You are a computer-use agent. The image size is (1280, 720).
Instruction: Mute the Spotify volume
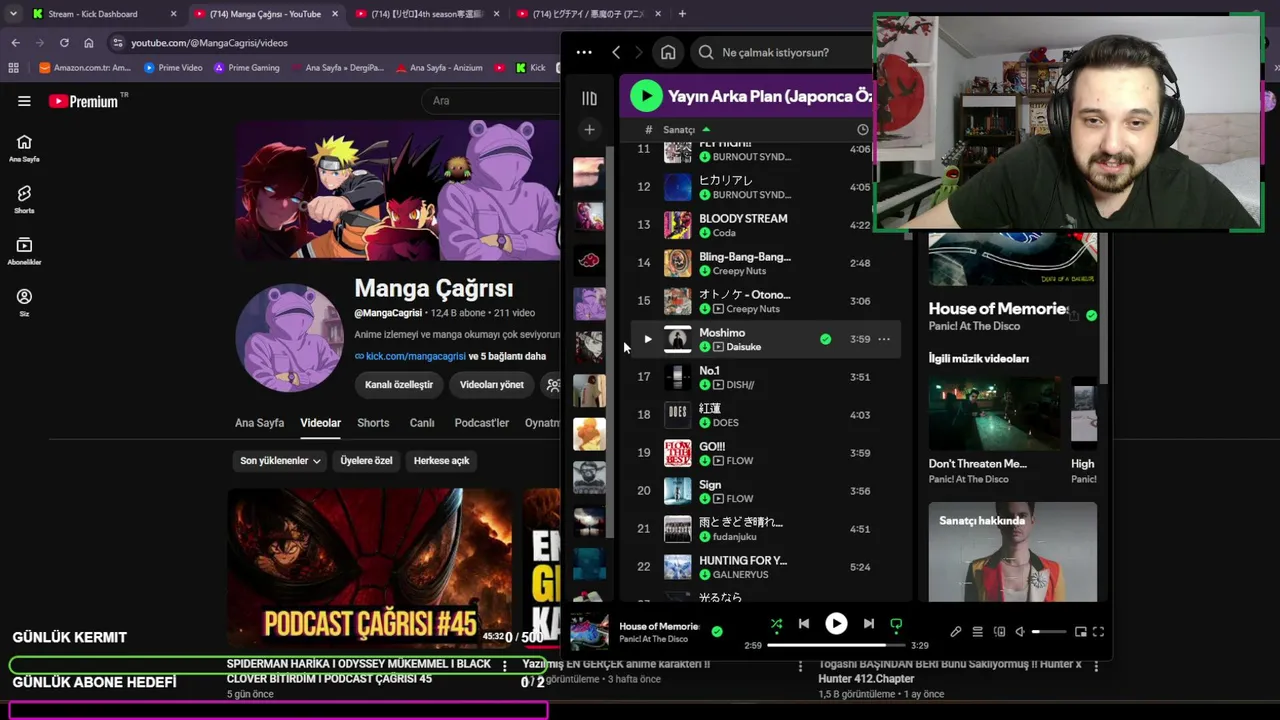(x=1020, y=632)
